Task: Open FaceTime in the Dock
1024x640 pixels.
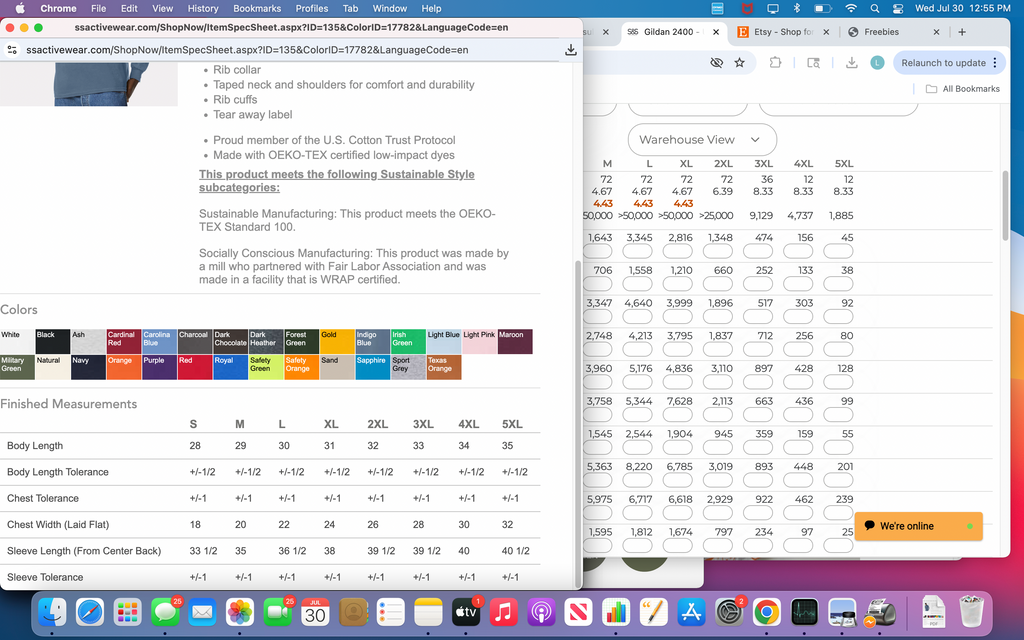Action: coord(278,613)
